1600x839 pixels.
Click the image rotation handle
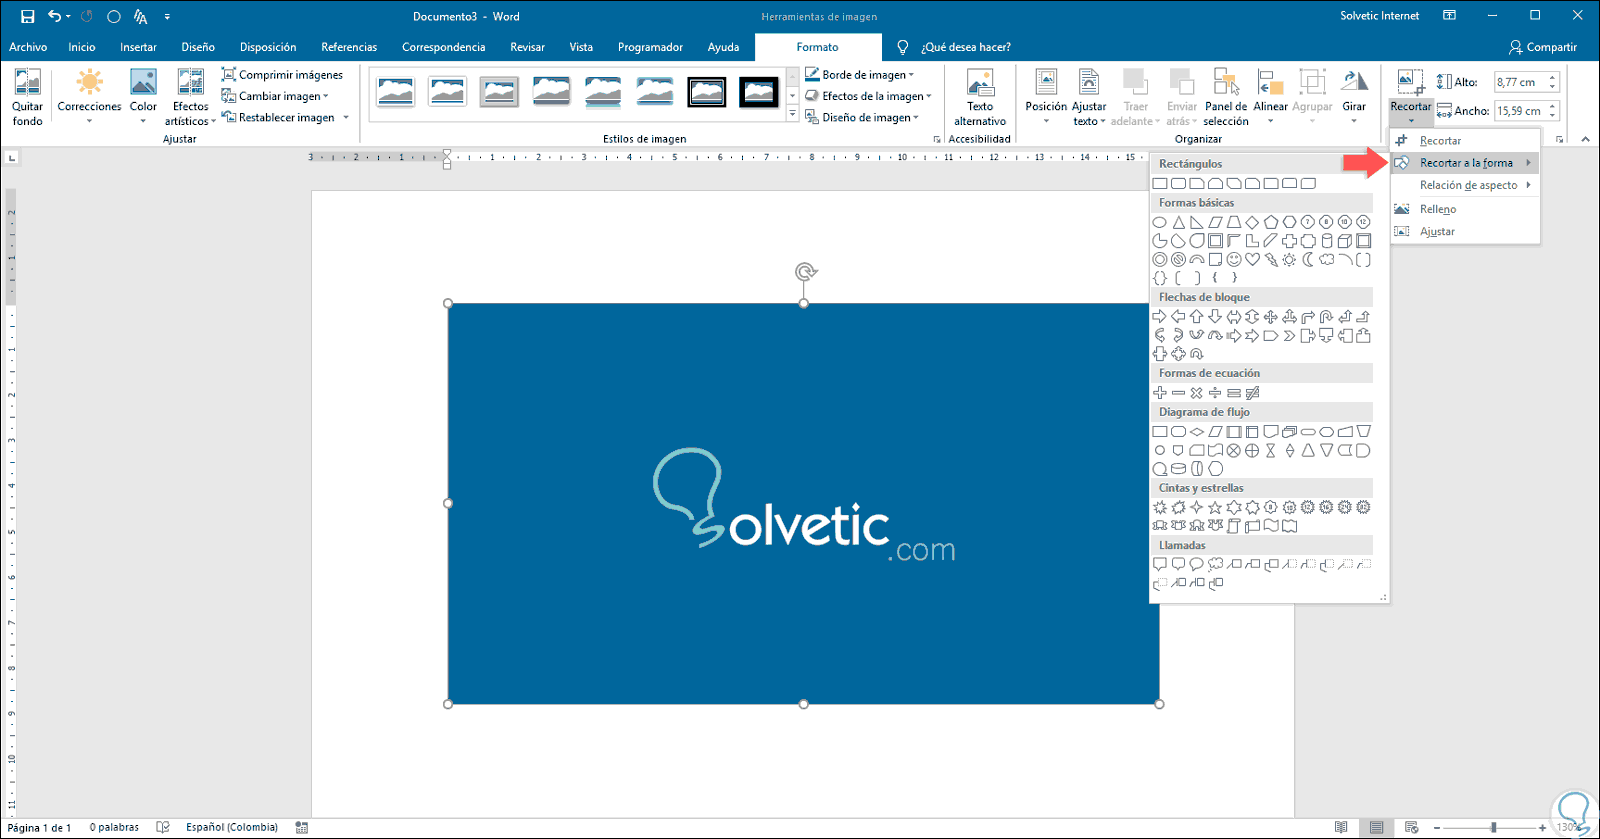pos(805,272)
